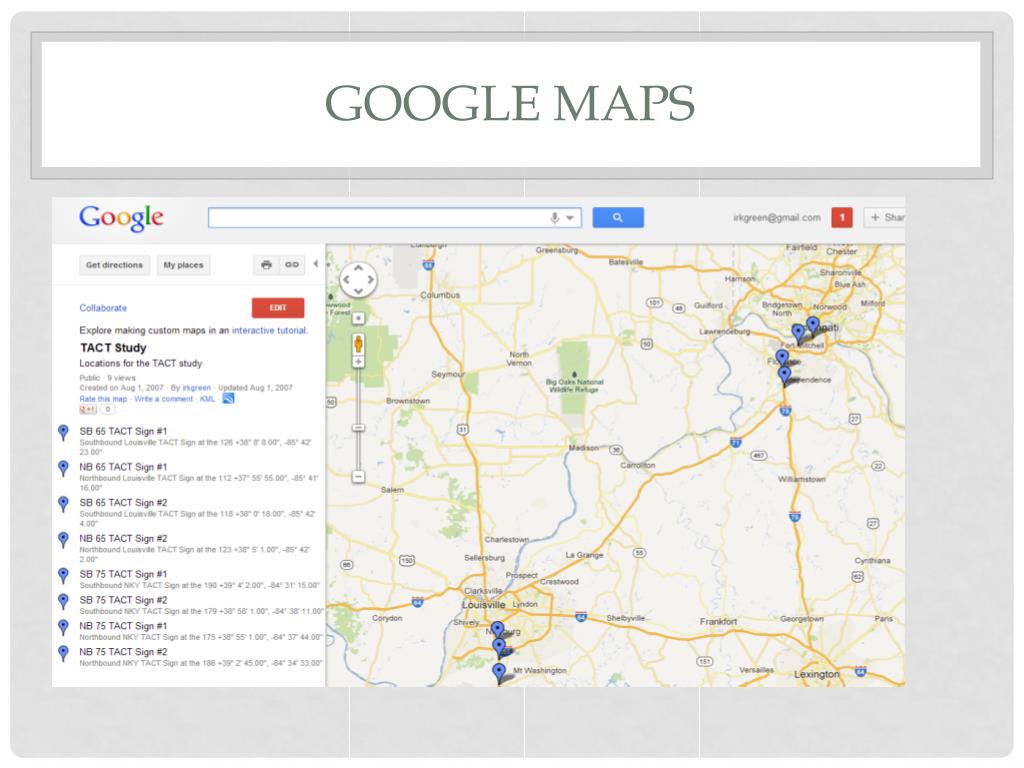
Task: Open the irkgreen@gmail.com account menu
Action: 776,217
